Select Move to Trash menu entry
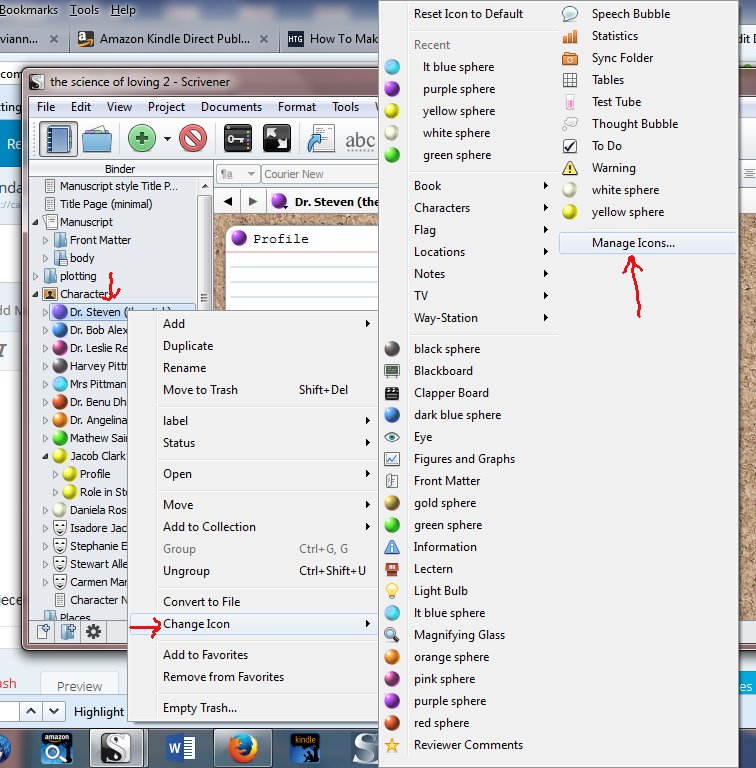756x768 pixels. [x=200, y=390]
